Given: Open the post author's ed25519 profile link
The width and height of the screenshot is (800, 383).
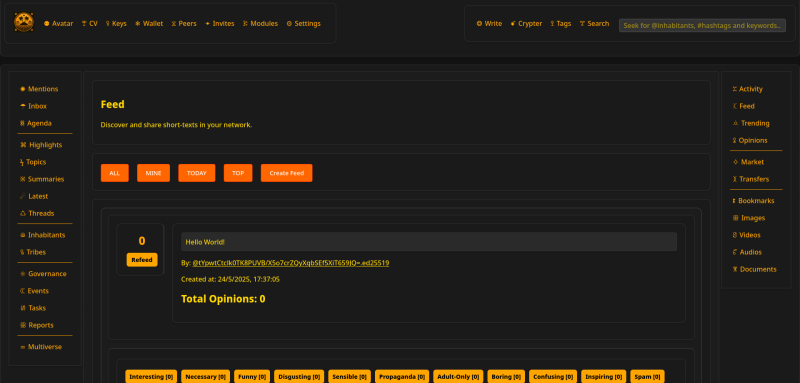Looking at the screenshot, I should tap(291, 263).
